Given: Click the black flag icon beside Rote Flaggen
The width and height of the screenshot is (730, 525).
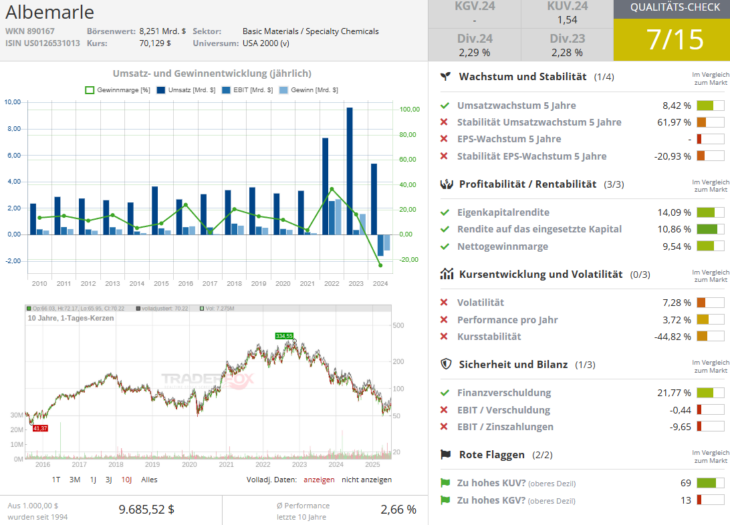Looking at the screenshot, I should pos(446,454).
